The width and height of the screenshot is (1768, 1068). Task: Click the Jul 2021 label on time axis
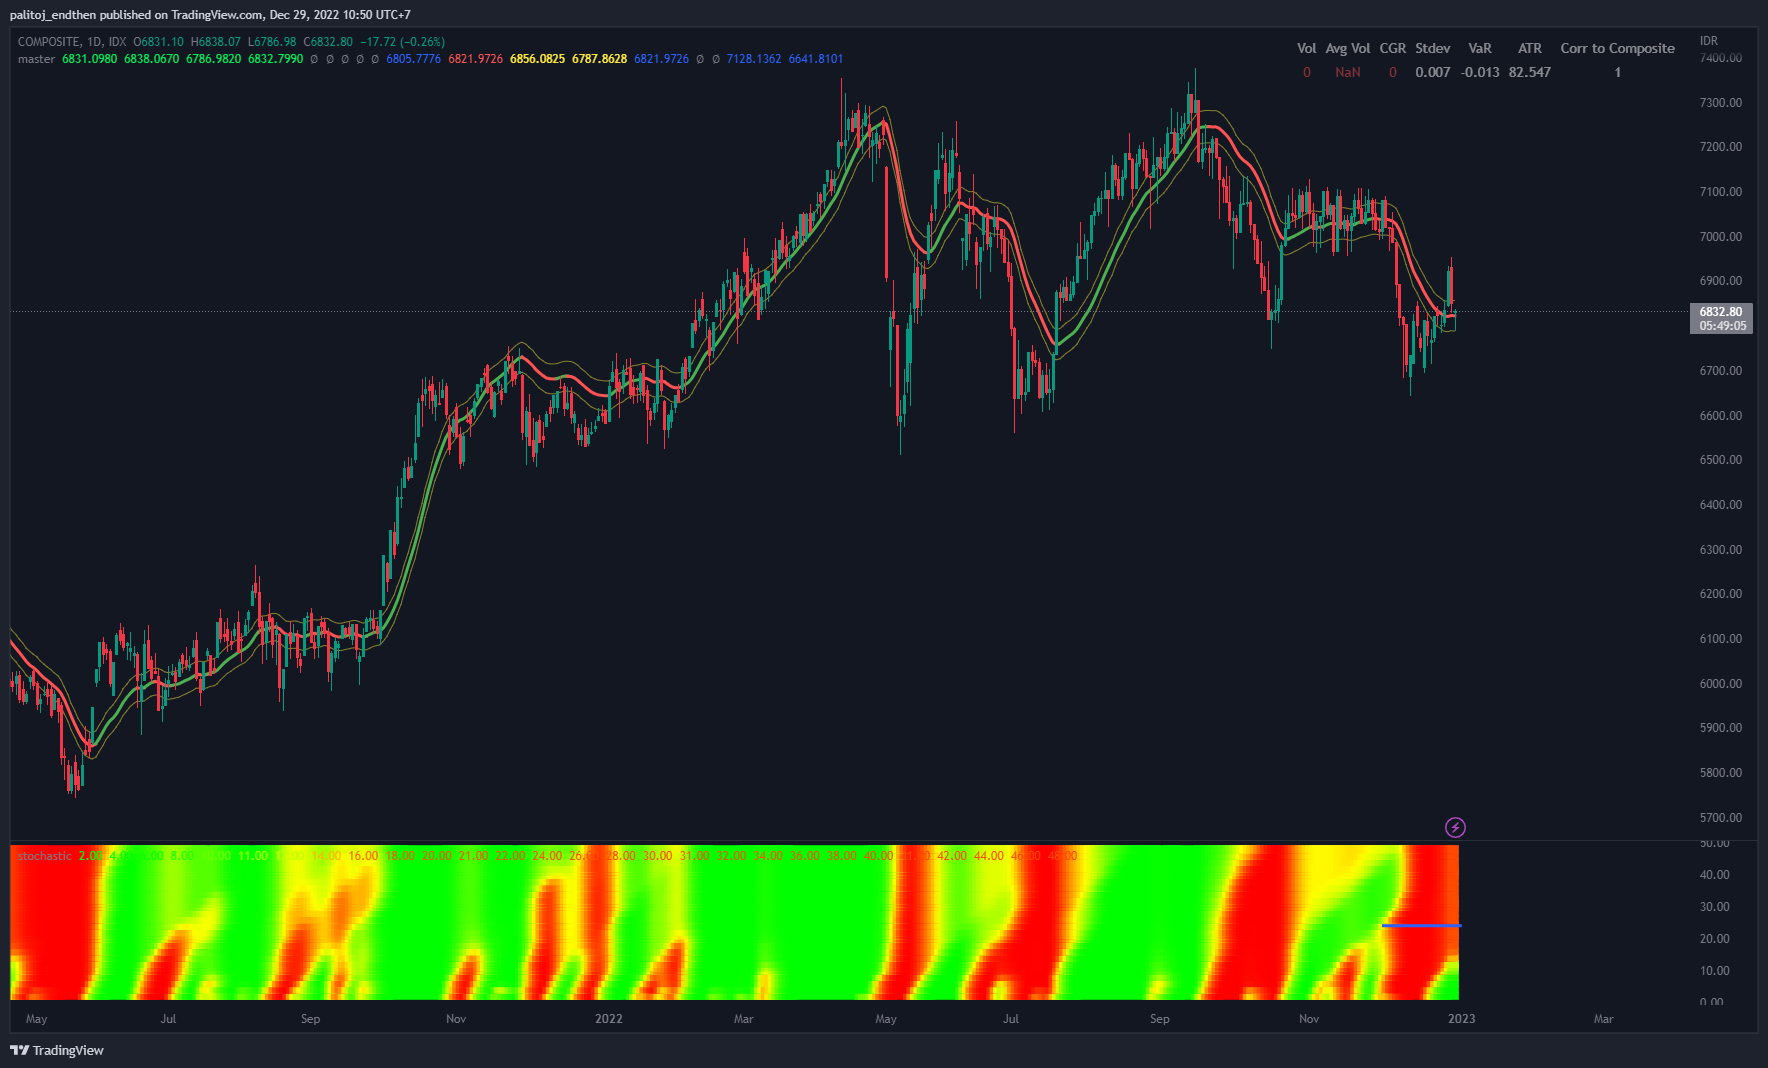[168, 1019]
